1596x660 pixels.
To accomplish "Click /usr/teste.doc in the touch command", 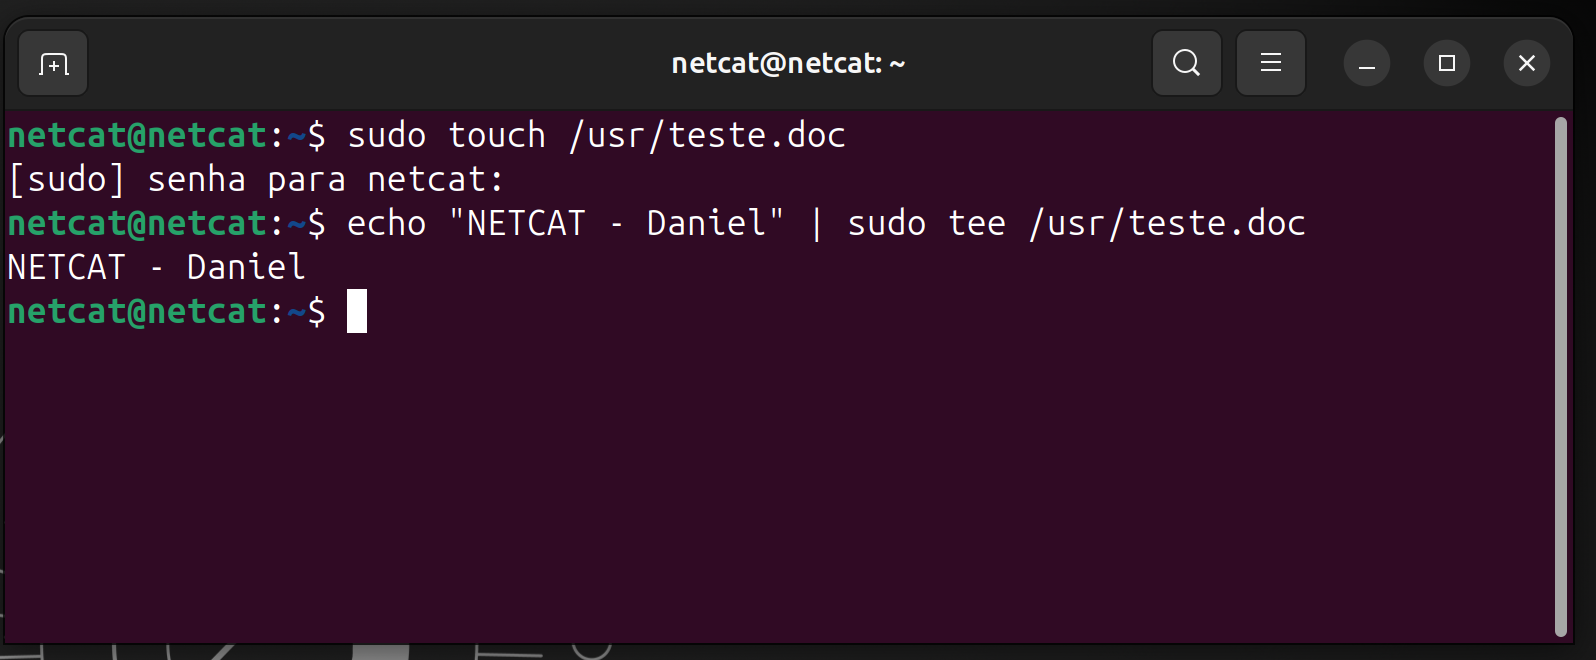I will (707, 135).
